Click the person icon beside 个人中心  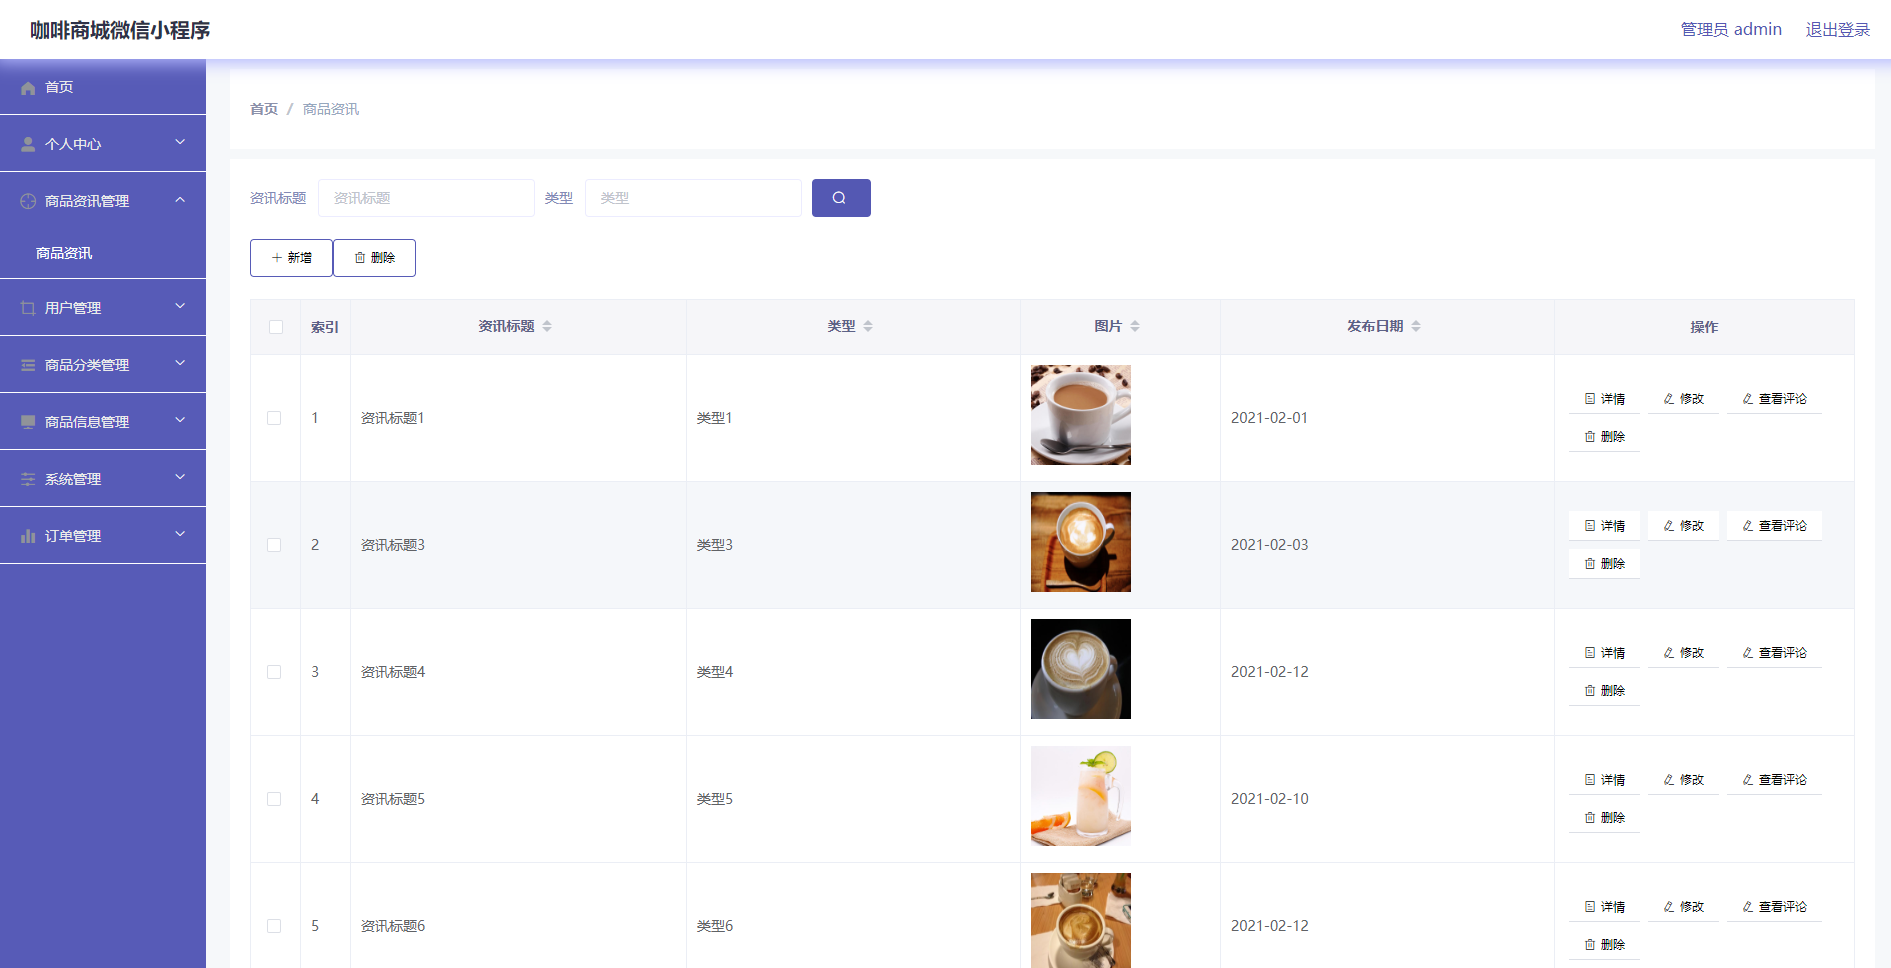[x=28, y=145]
